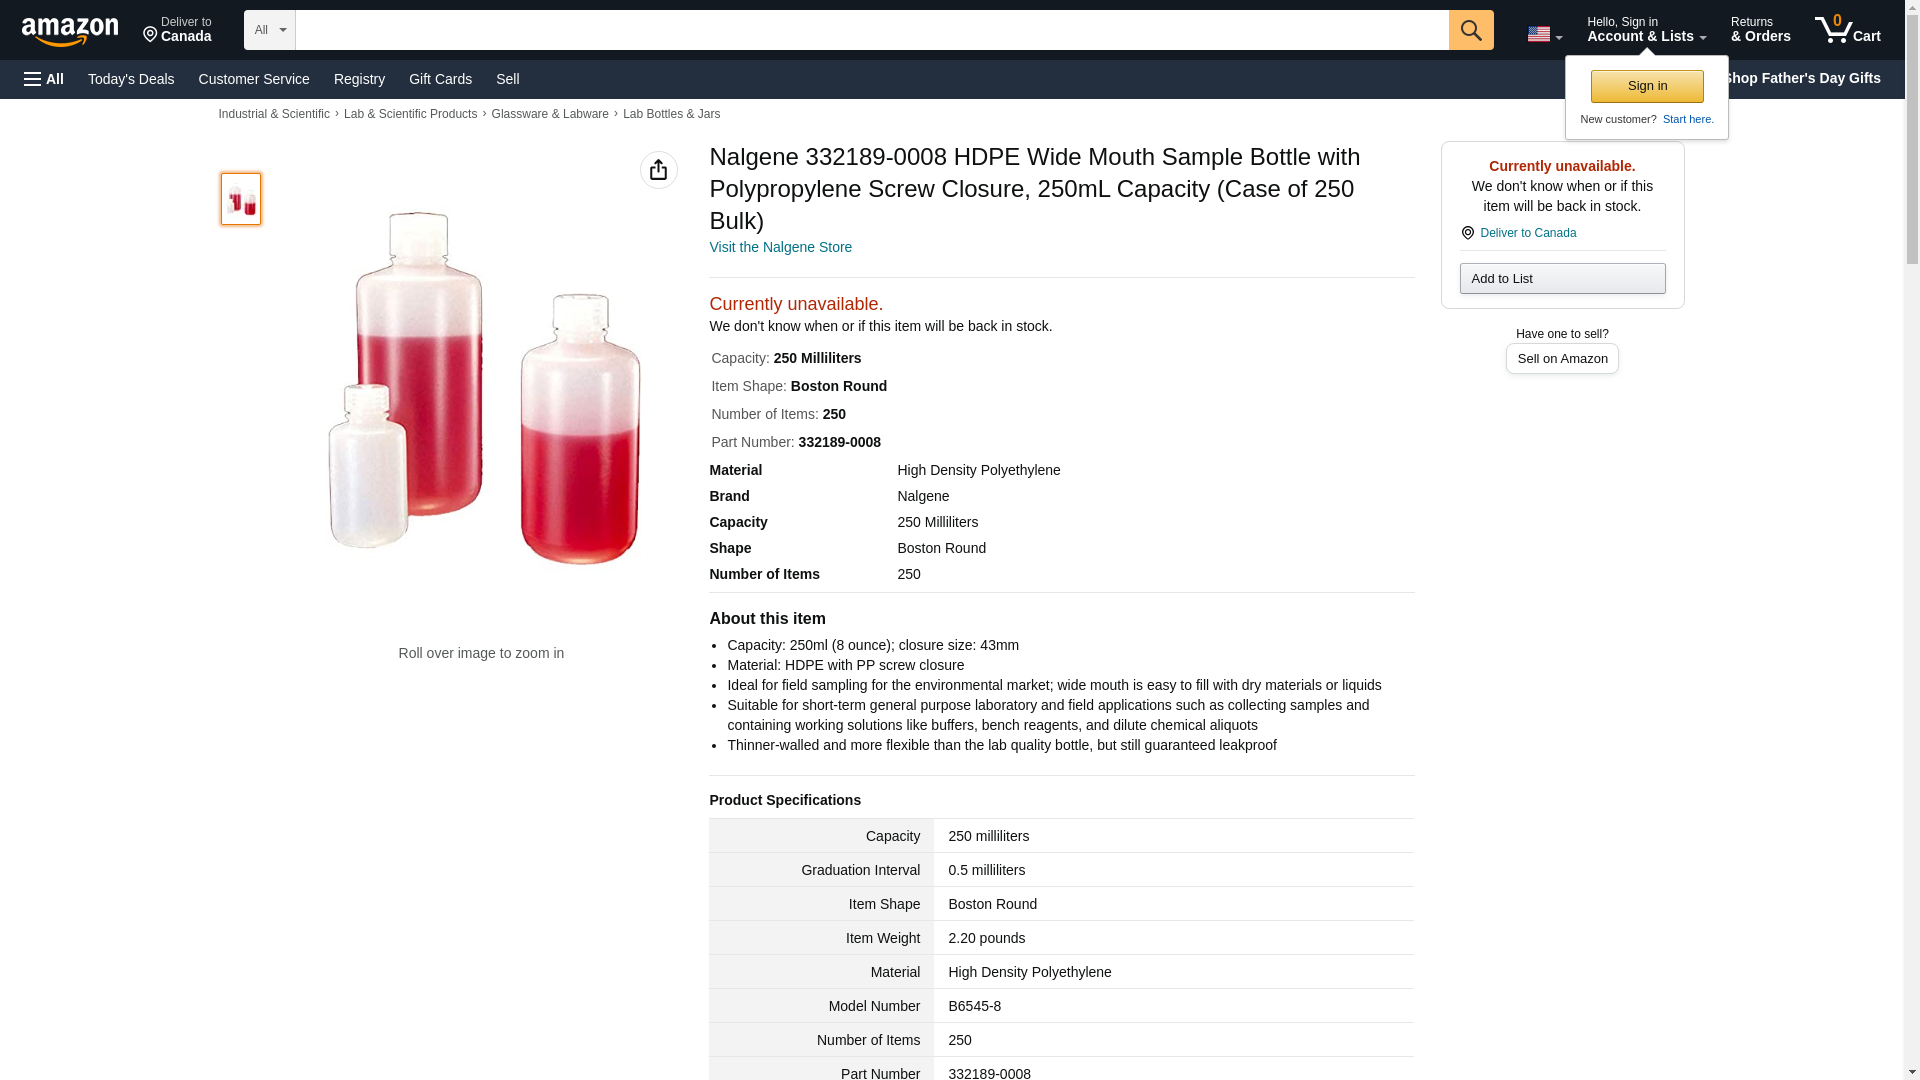Viewport: 1920px width, 1080px height.
Task: Visit the Nalgene Store link
Action: [780, 247]
